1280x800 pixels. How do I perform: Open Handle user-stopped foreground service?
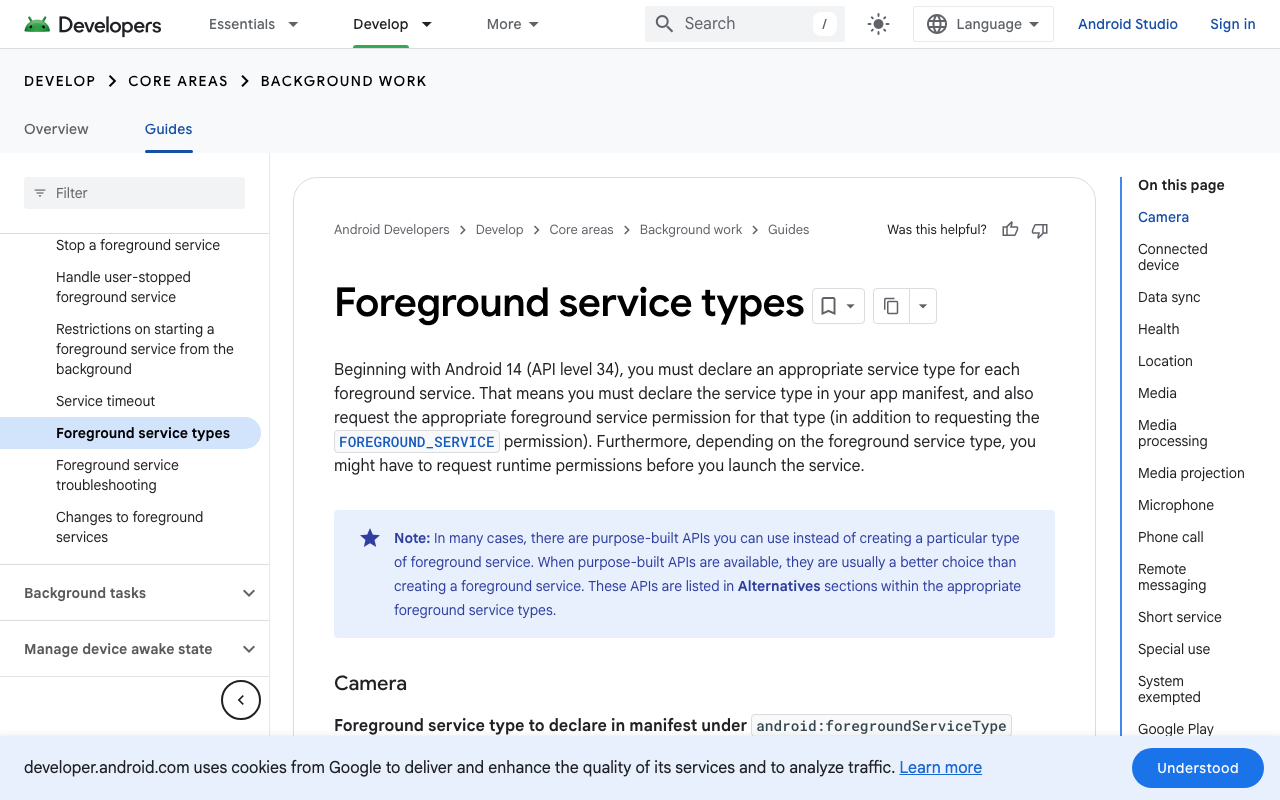point(123,287)
